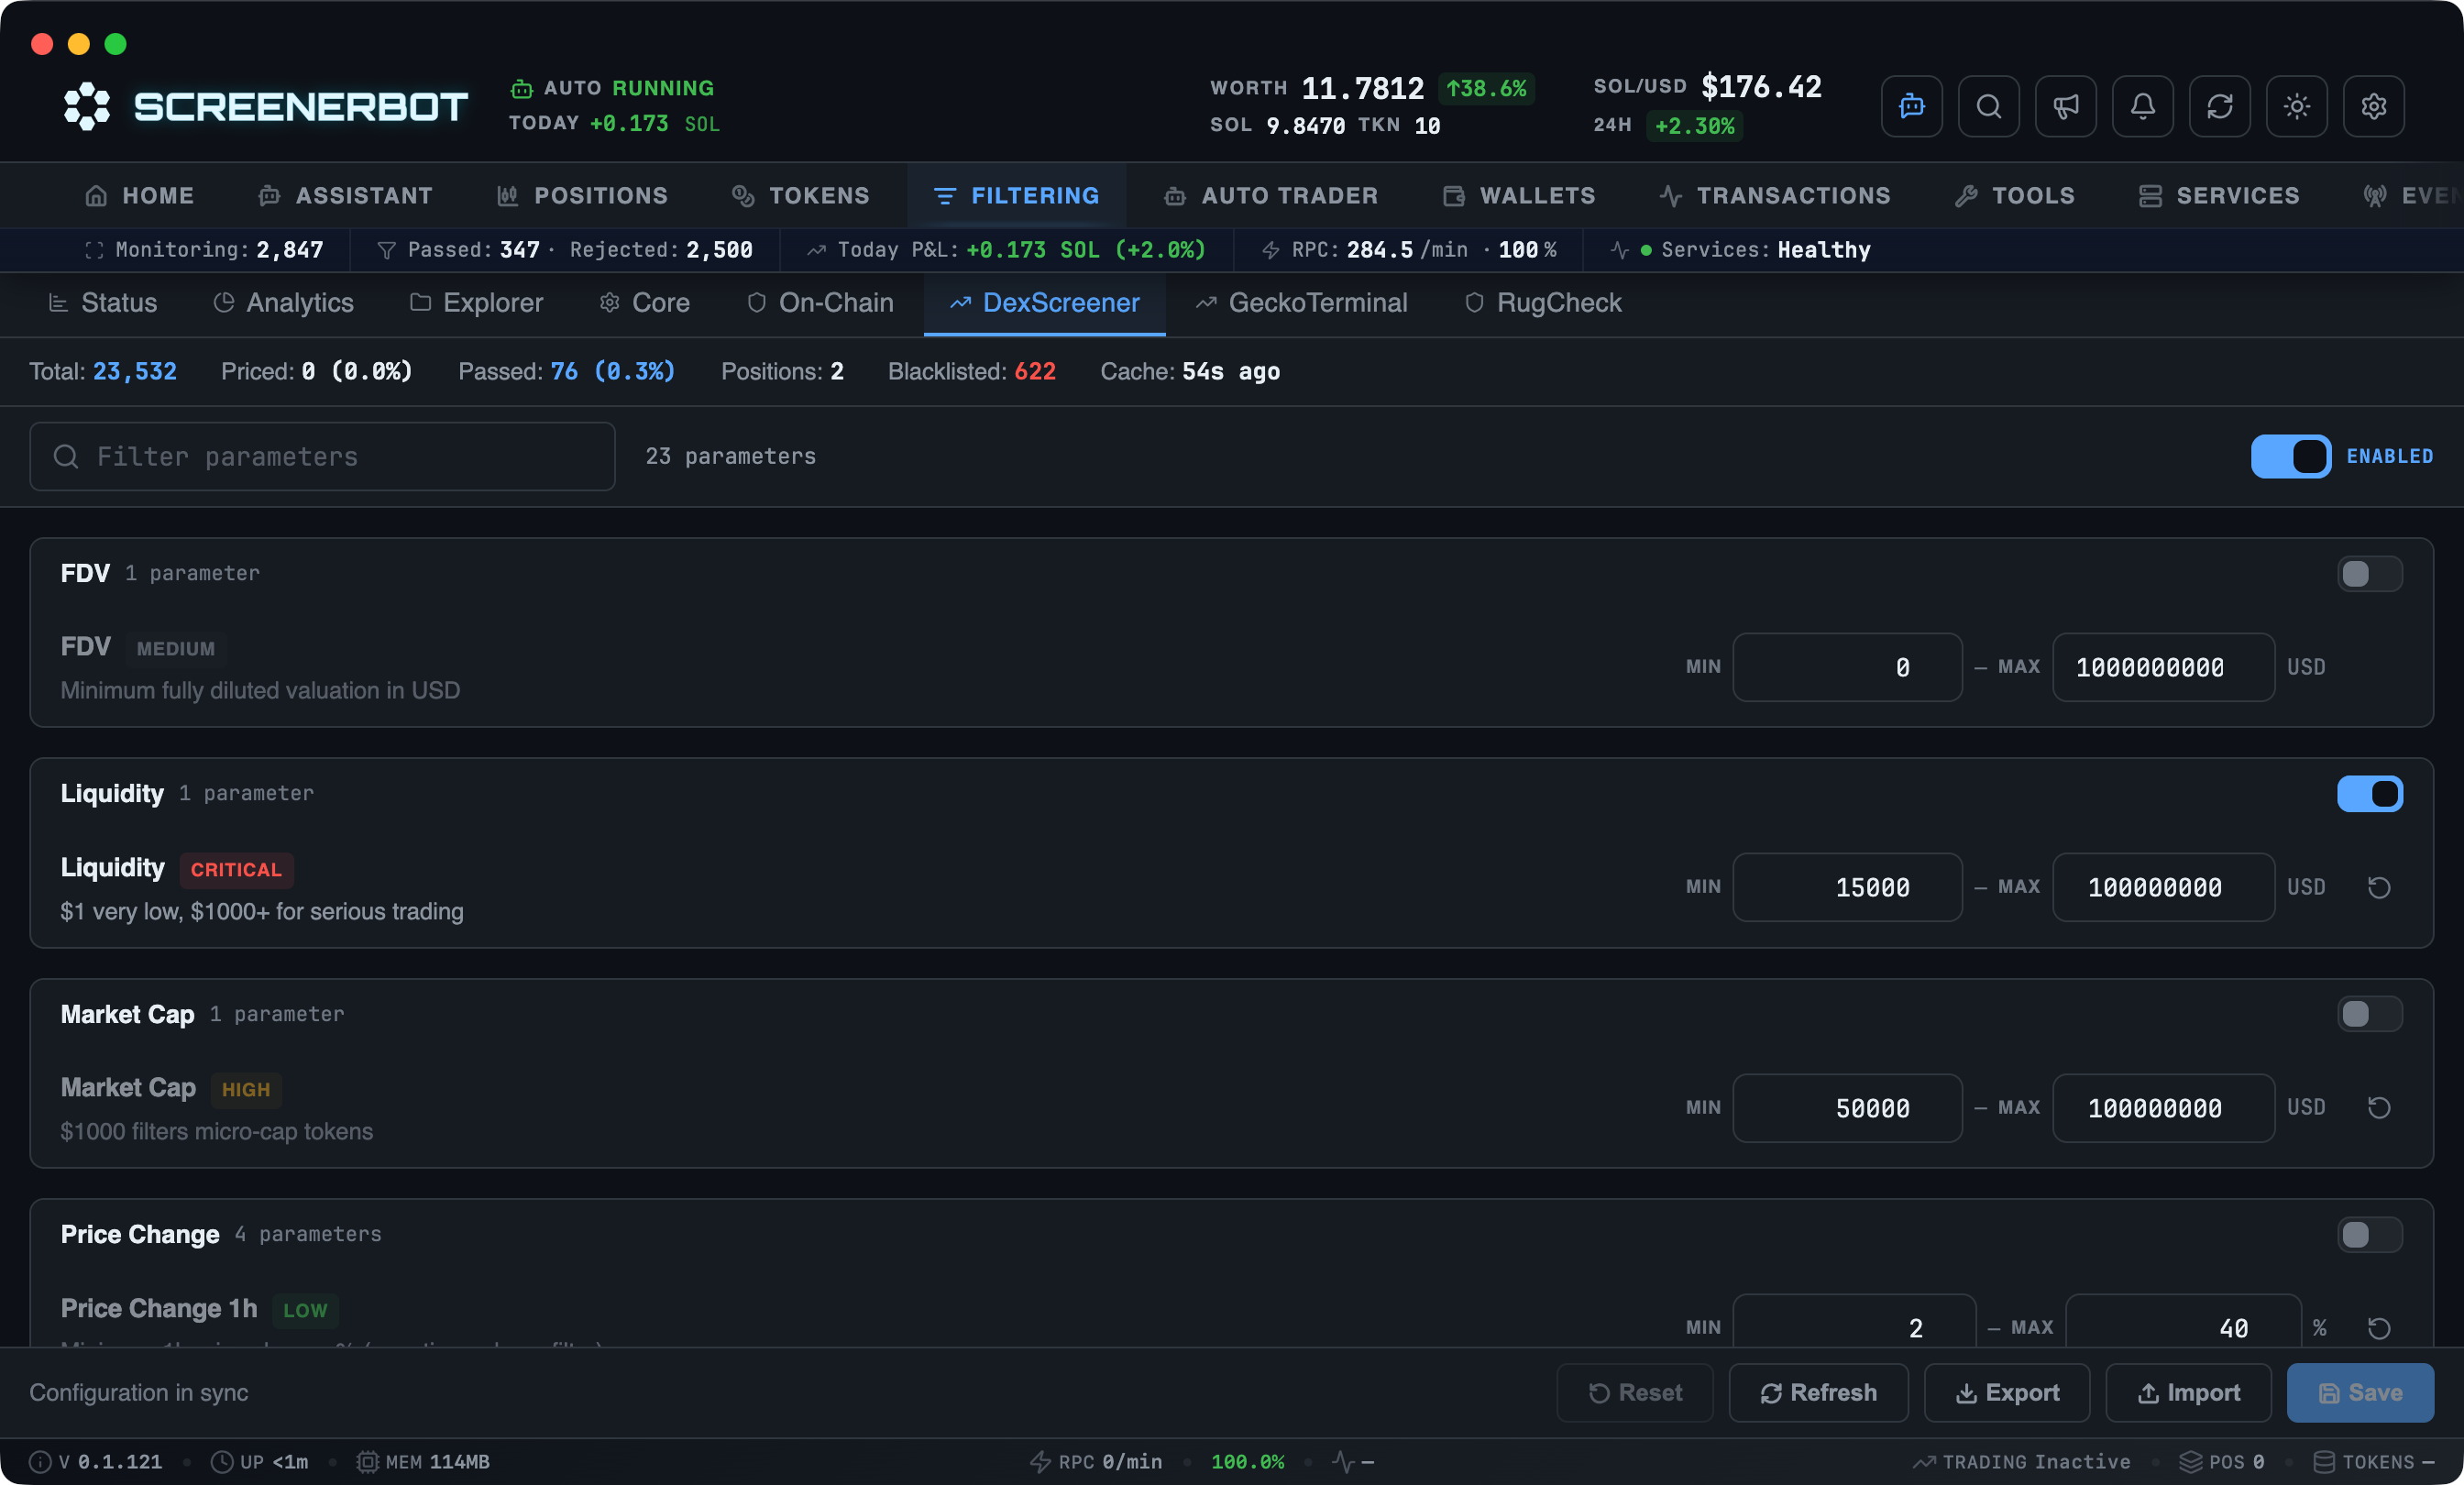Reset Liquidity parameter with its undo icon
This screenshot has width=2464, height=1485.
2379,887
